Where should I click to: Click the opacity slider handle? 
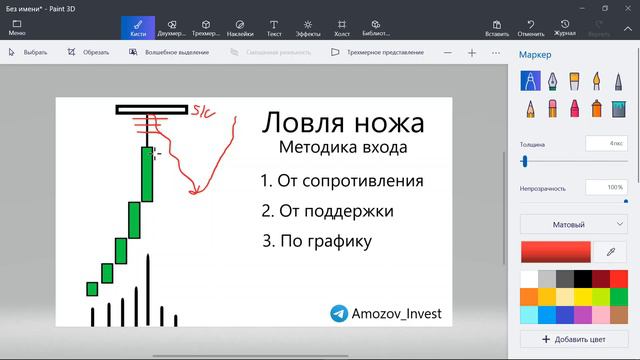point(626,201)
